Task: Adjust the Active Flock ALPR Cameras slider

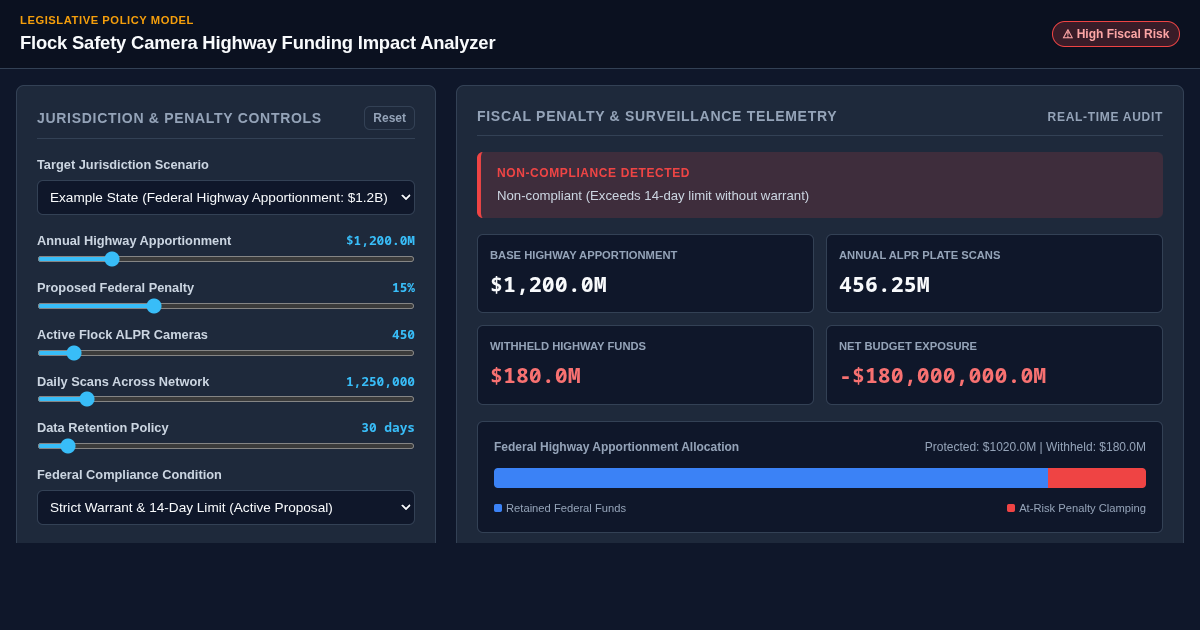Action: coord(226,353)
